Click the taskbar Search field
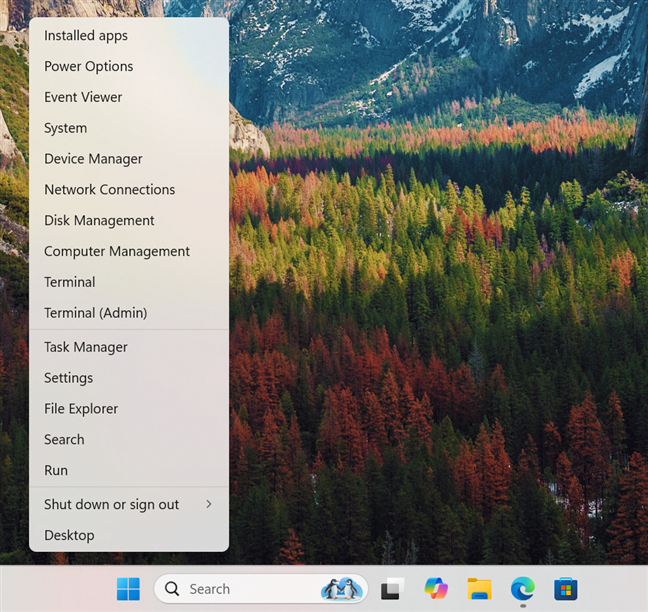Image resolution: width=648 pixels, height=612 pixels. [x=261, y=588]
